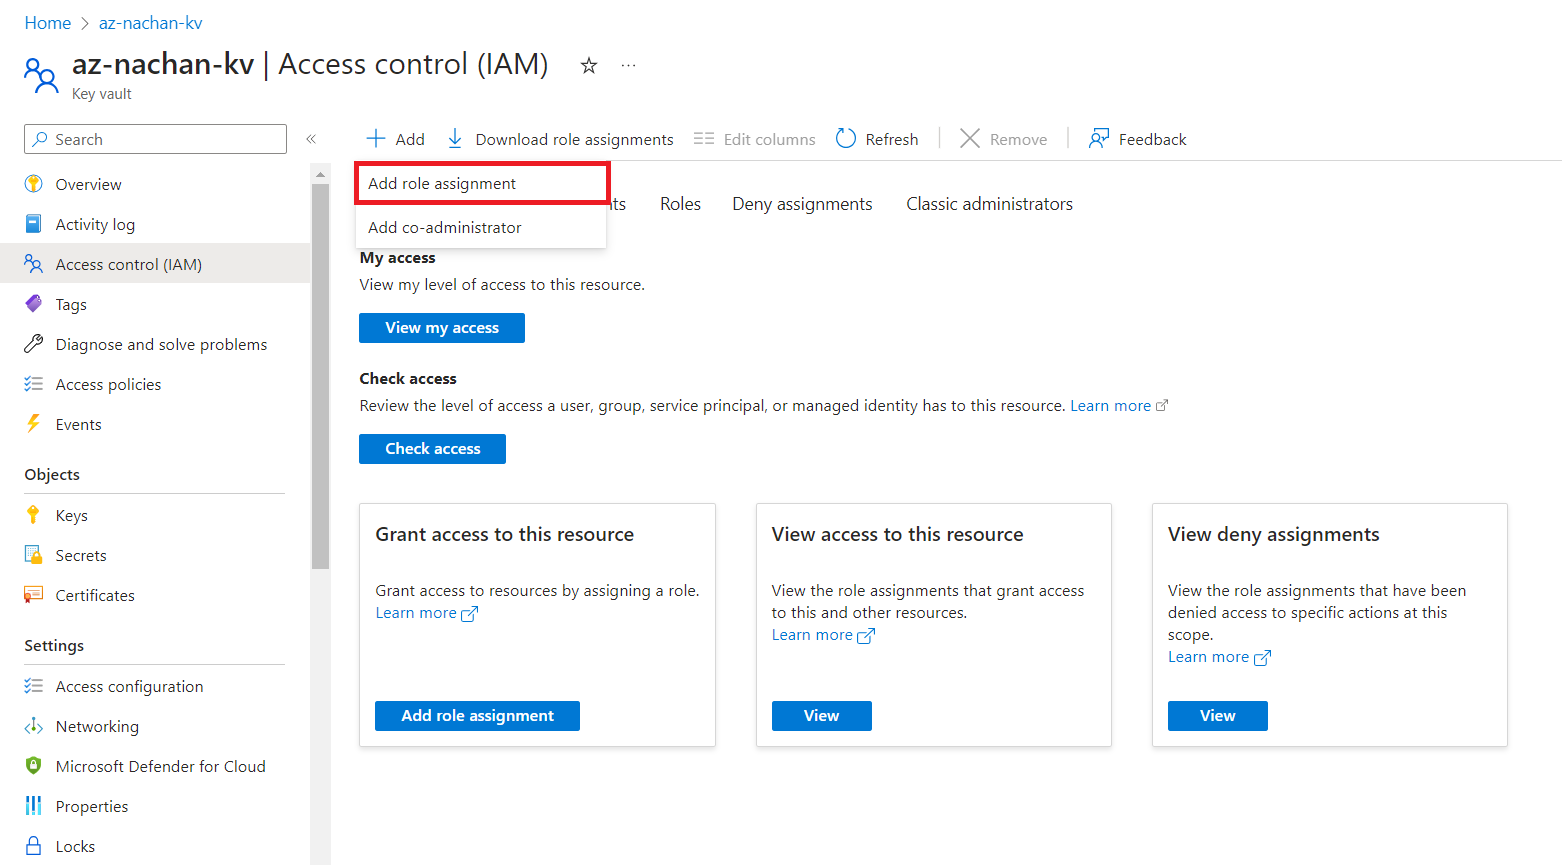The height and width of the screenshot is (865, 1562).
Task: Open the Classic administrators tab
Action: pos(989,204)
